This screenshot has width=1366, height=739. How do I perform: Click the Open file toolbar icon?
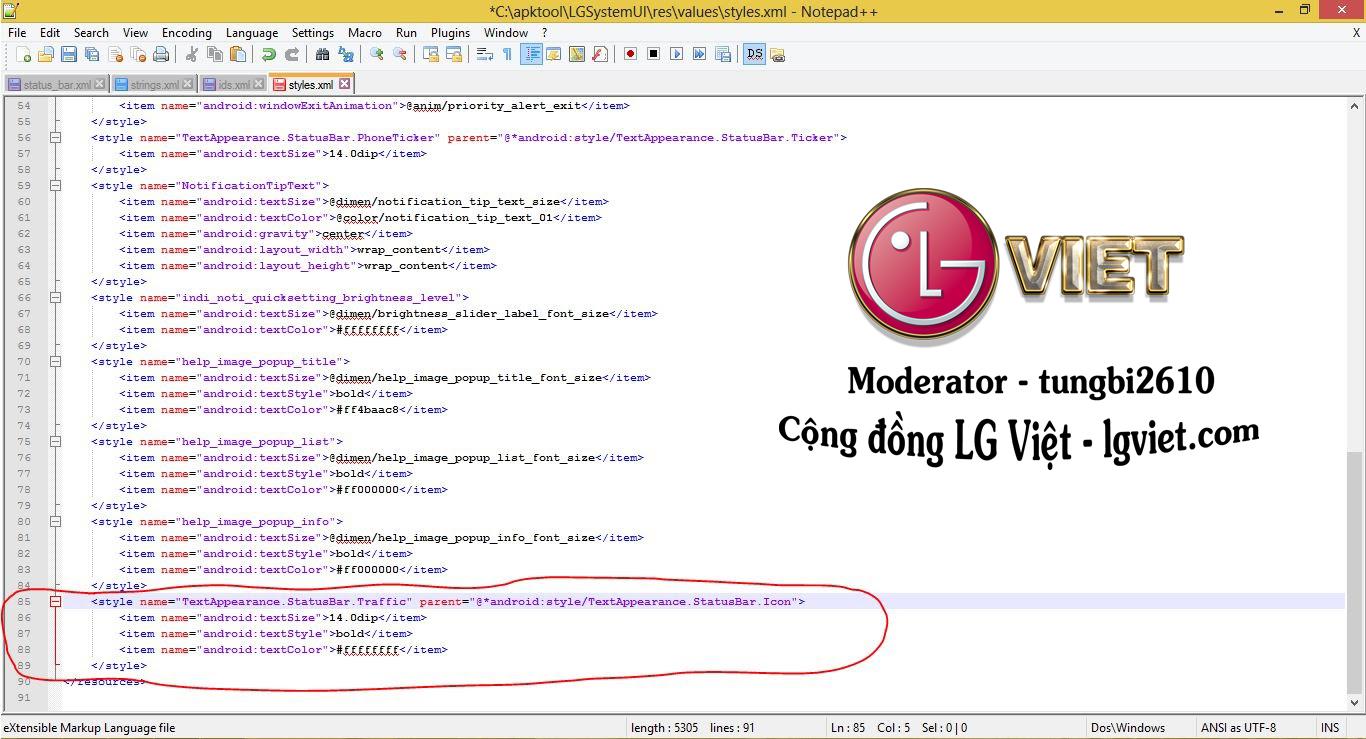[46, 54]
